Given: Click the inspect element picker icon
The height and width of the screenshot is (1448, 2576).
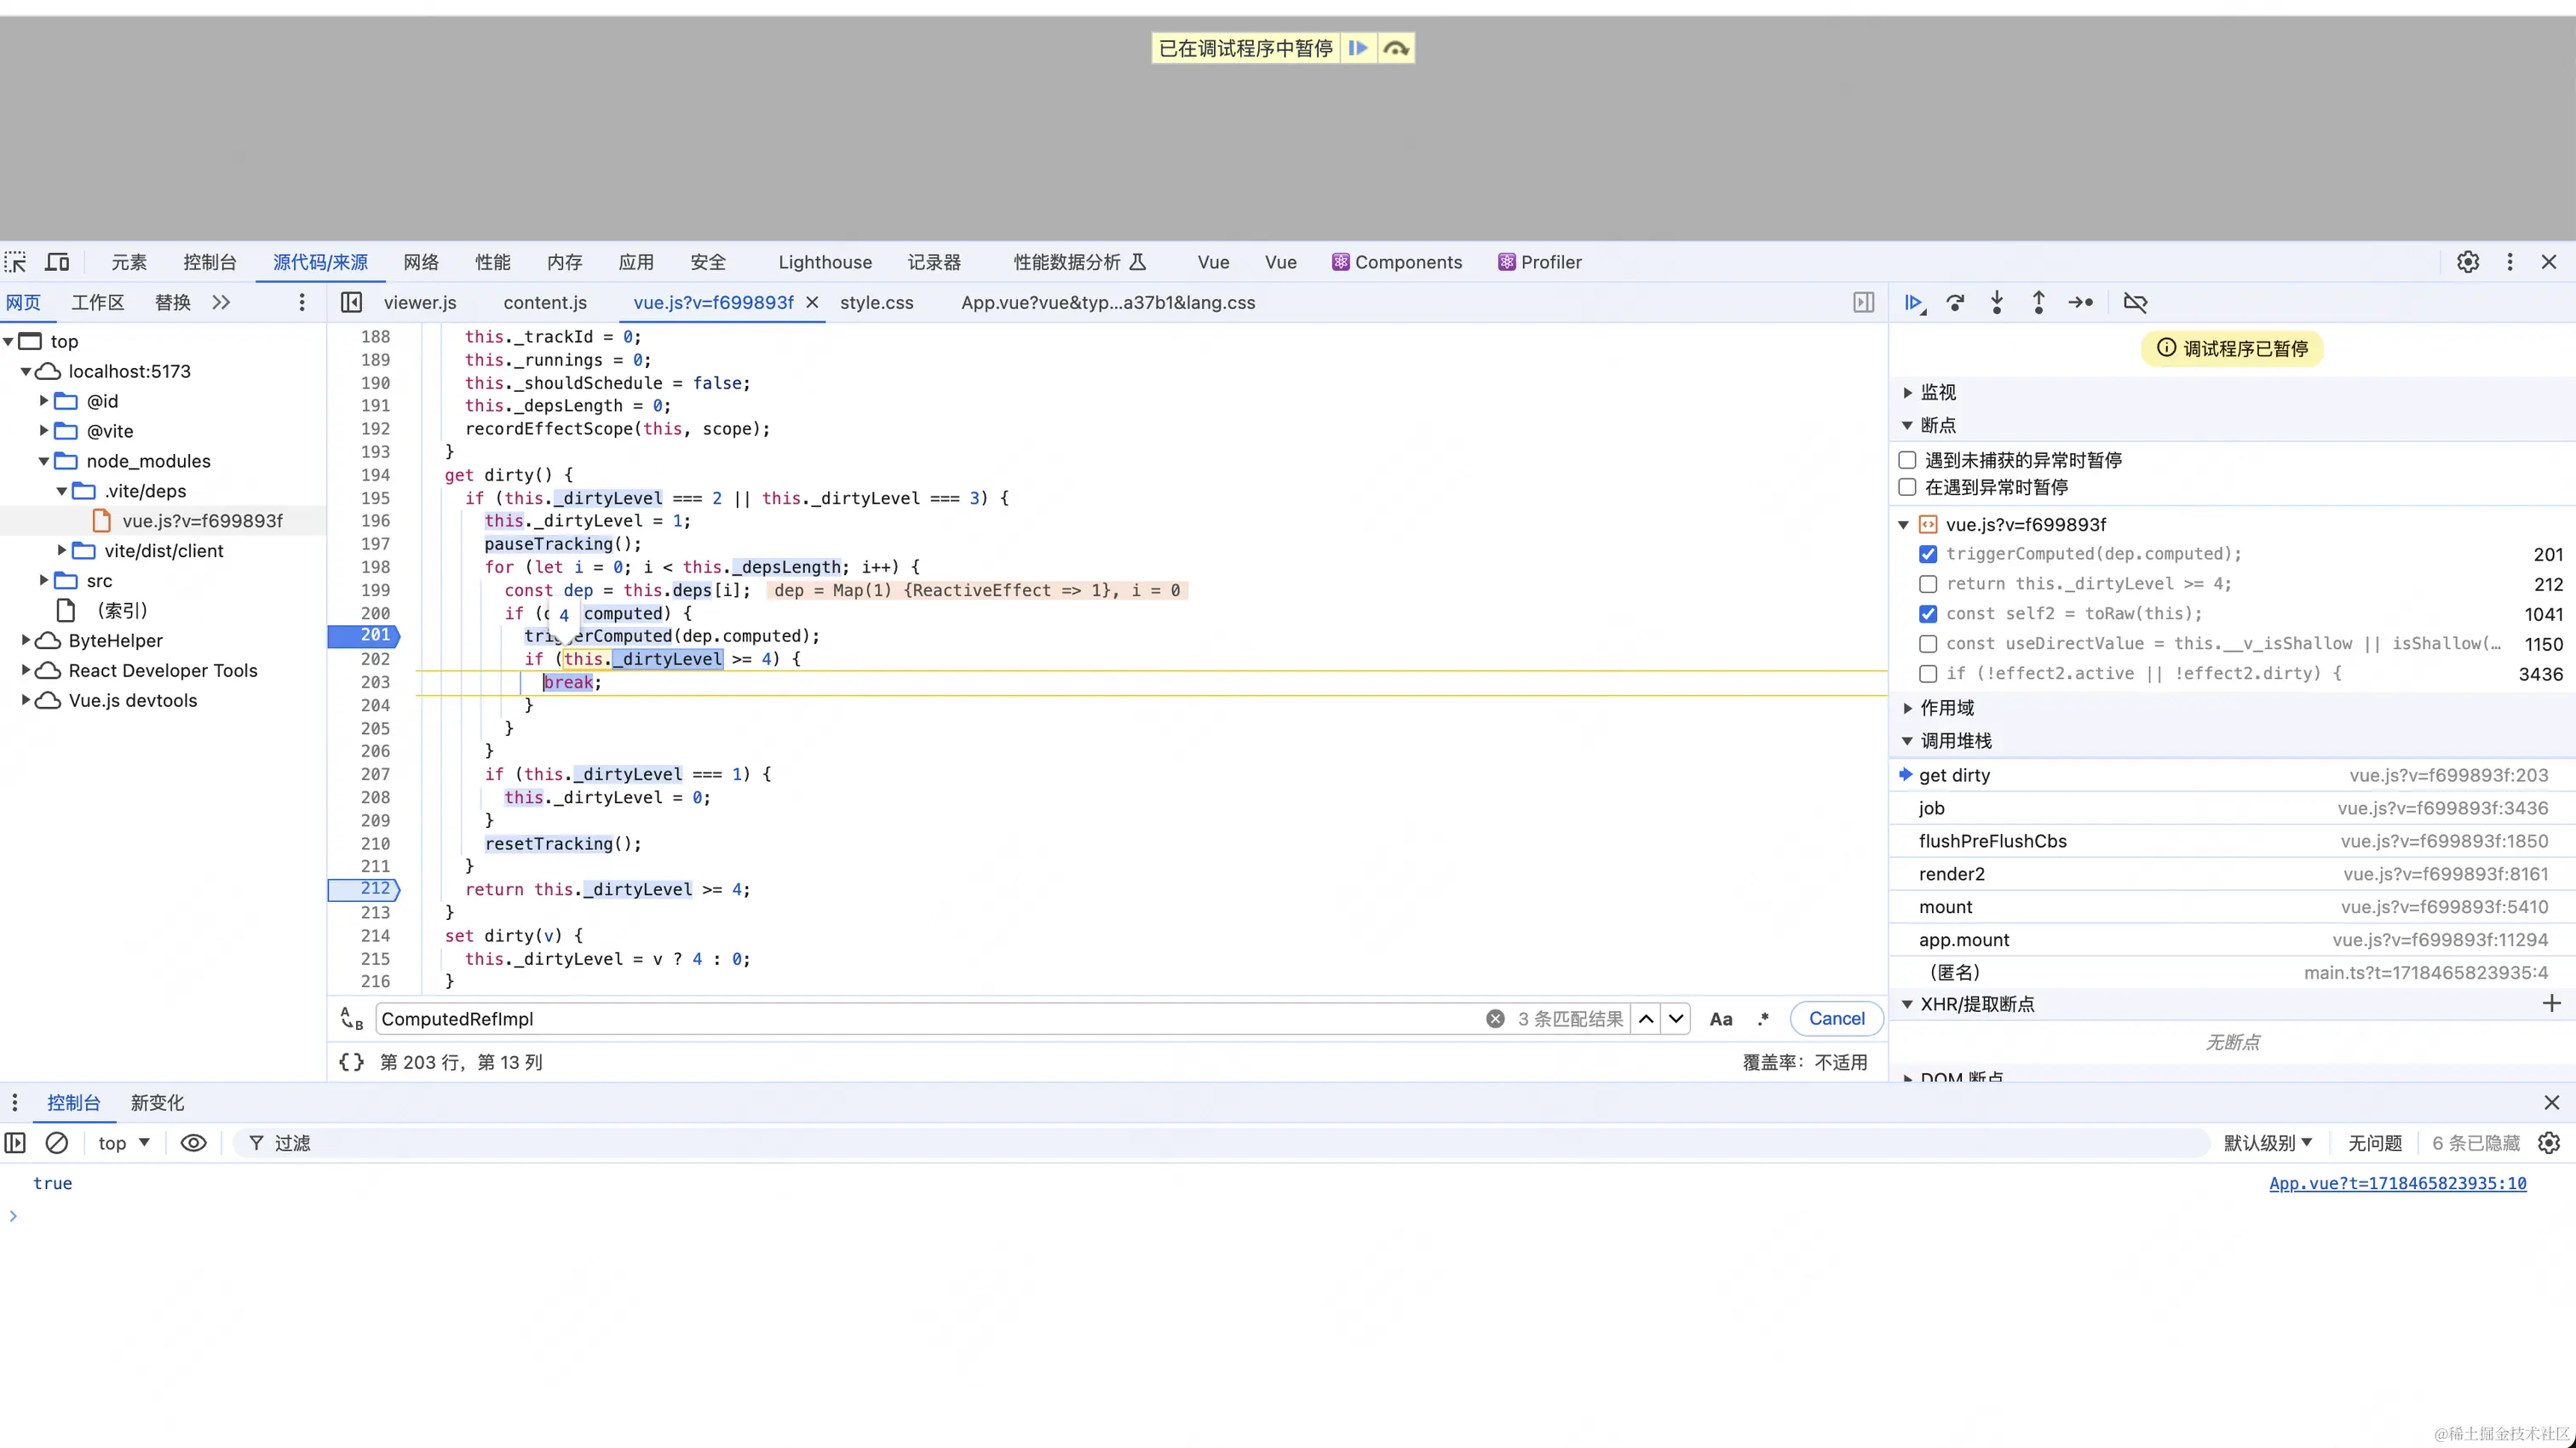Looking at the screenshot, I should [x=16, y=262].
